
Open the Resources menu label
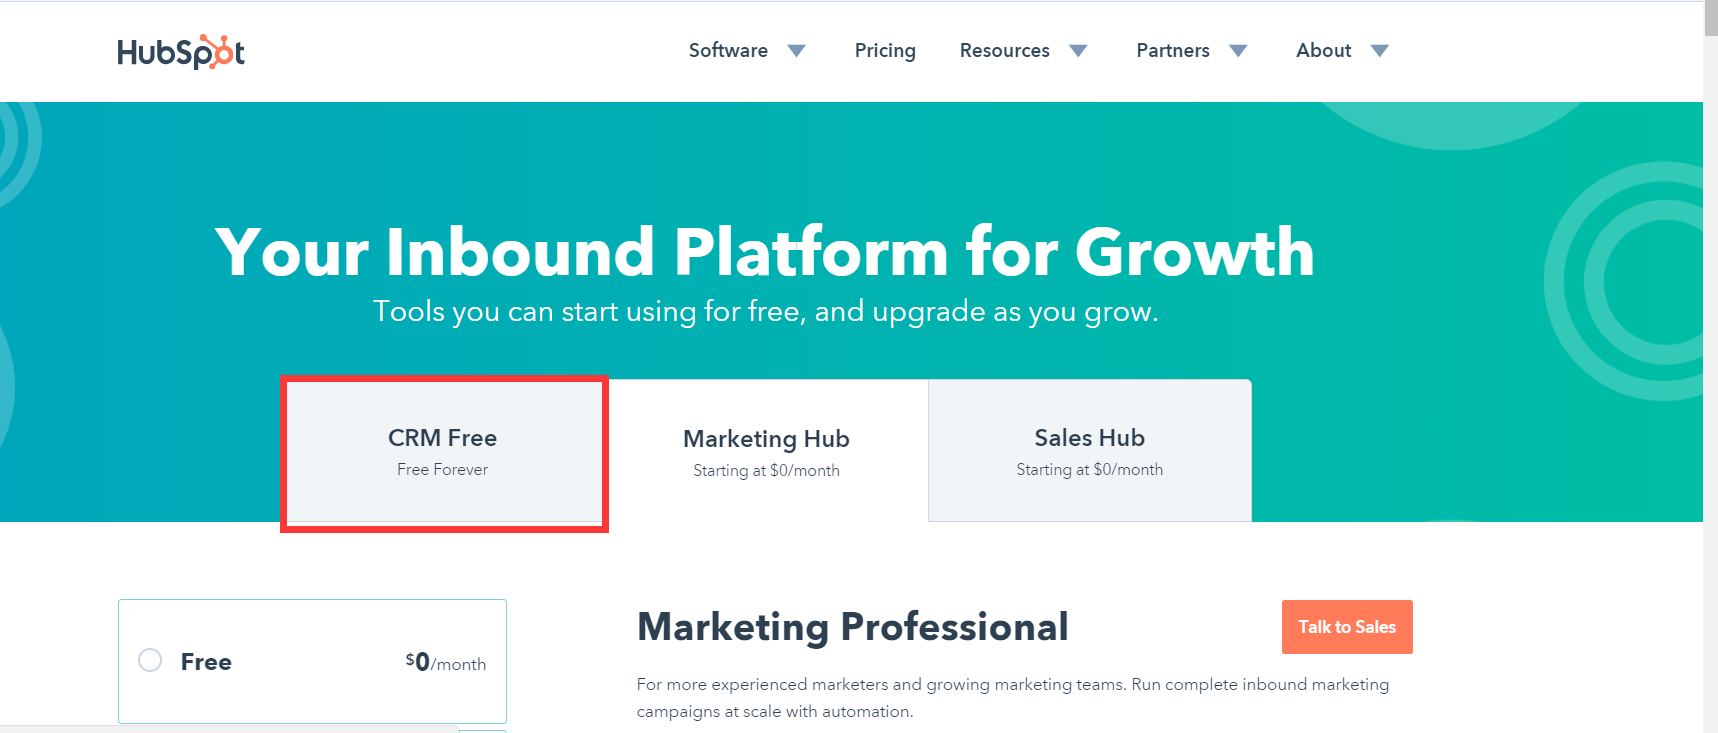click(1004, 51)
